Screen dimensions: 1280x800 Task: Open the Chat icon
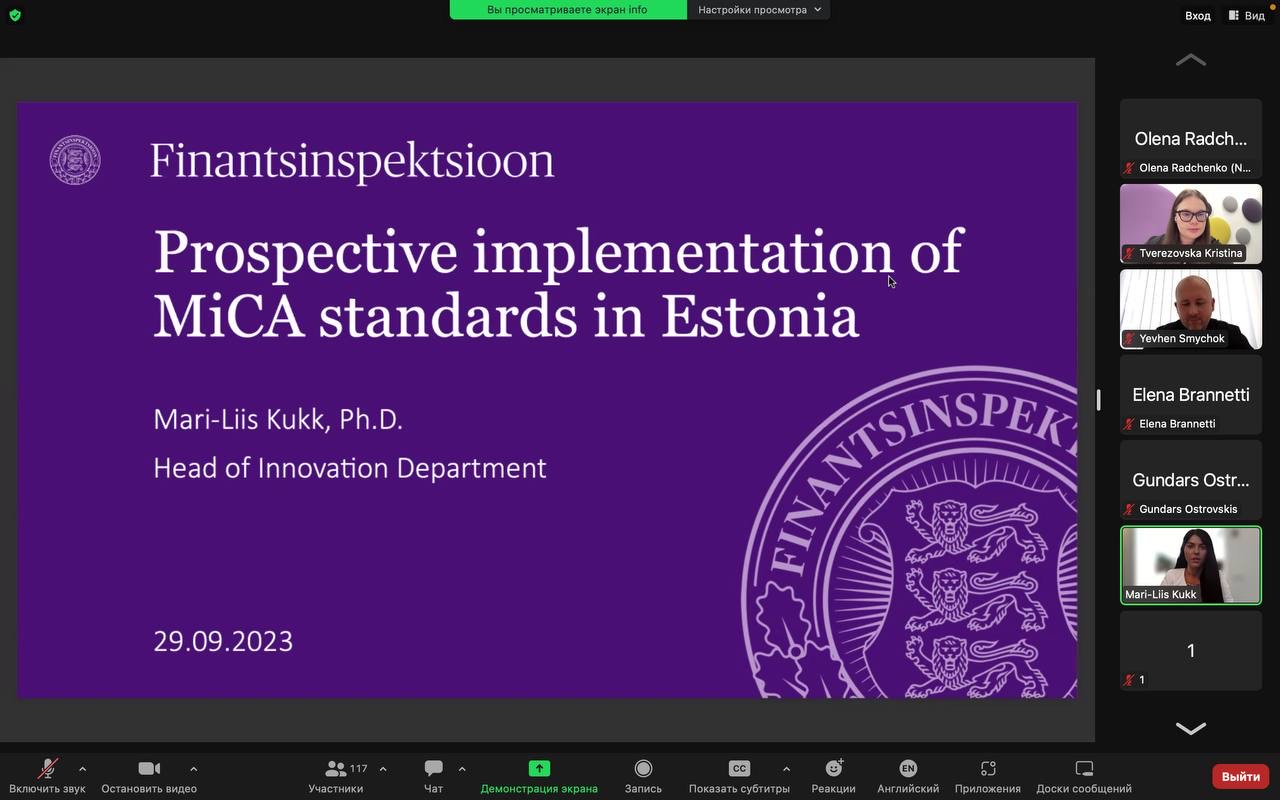pyautogui.click(x=433, y=769)
